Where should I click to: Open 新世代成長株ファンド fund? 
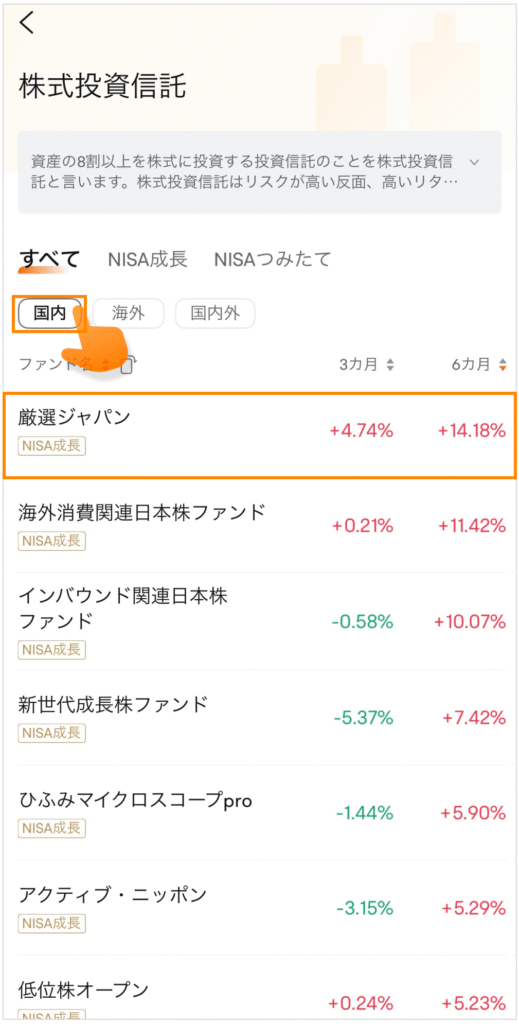259,717
